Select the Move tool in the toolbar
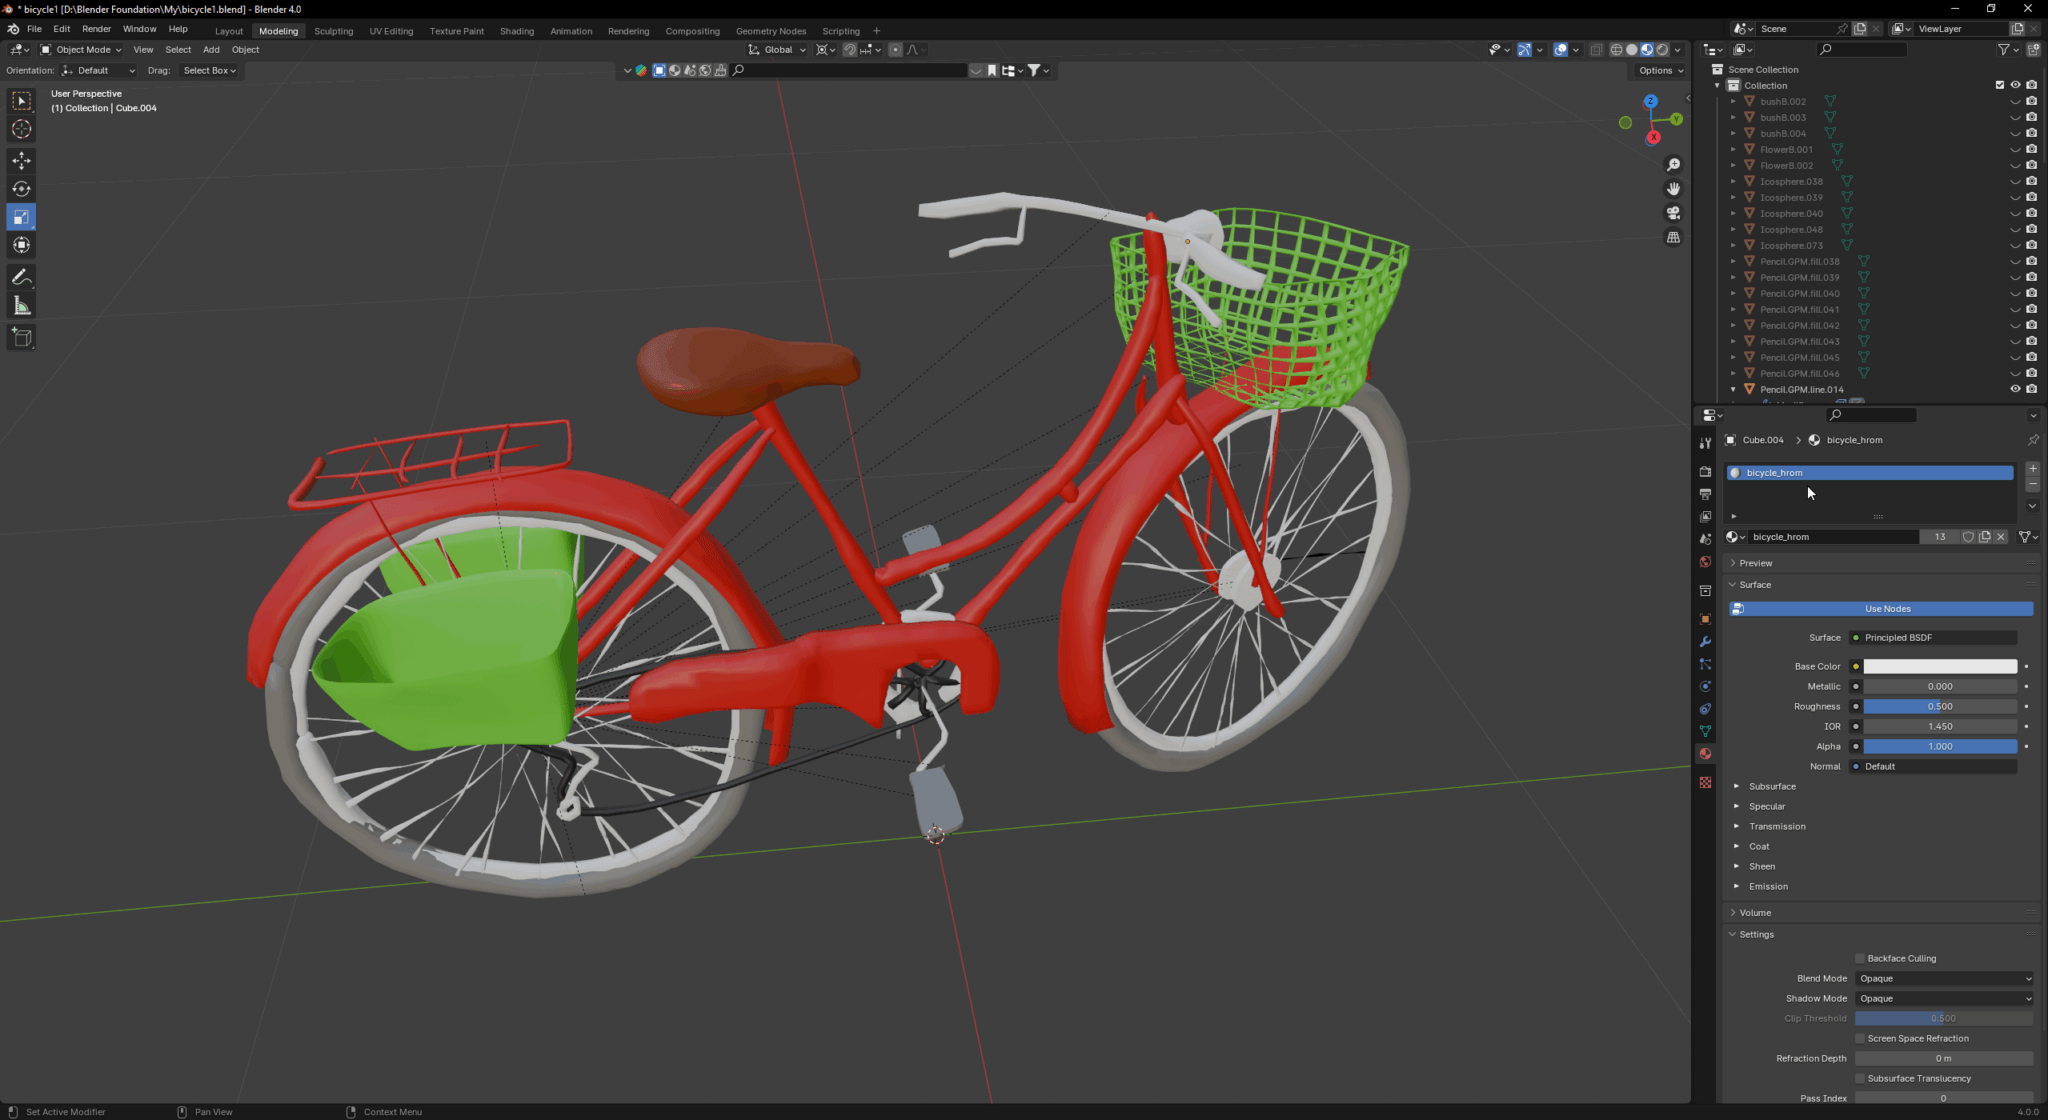 pyautogui.click(x=21, y=161)
